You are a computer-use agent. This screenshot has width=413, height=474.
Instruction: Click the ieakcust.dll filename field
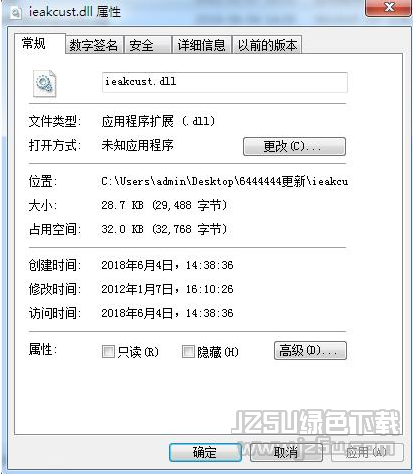(x=225, y=82)
